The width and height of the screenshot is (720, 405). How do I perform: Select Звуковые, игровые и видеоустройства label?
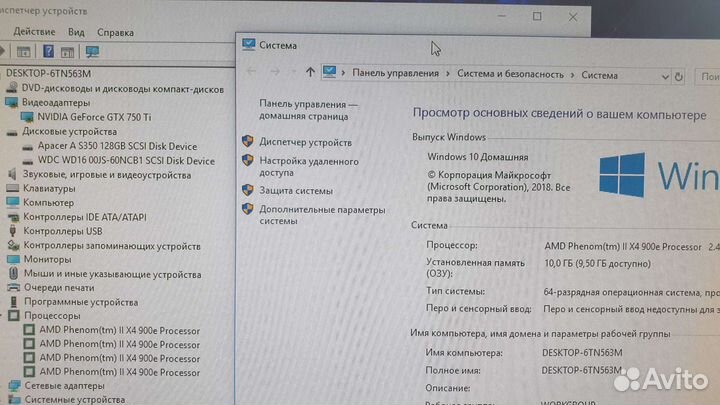click(x=107, y=175)
